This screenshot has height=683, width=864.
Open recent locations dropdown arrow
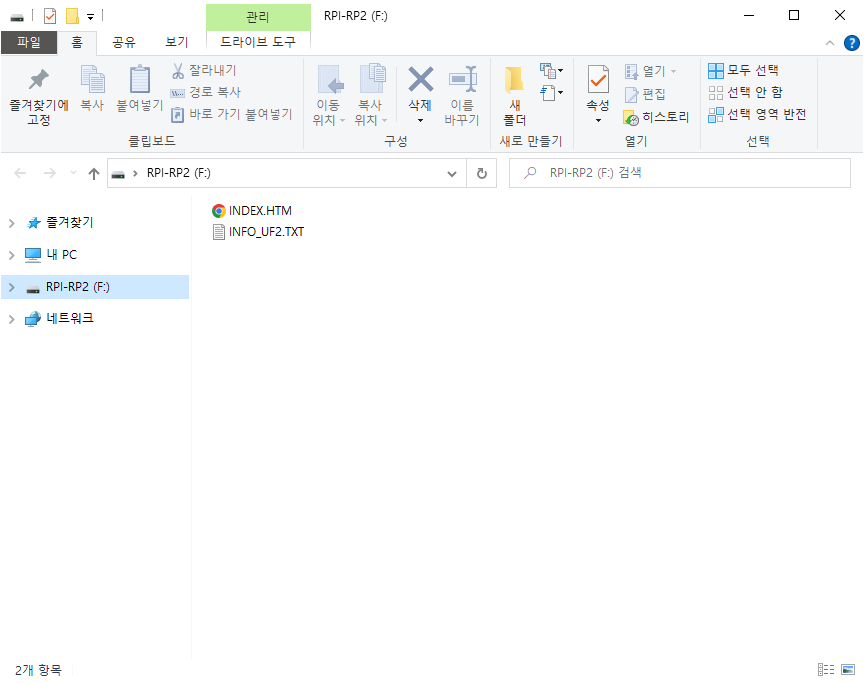73,174
